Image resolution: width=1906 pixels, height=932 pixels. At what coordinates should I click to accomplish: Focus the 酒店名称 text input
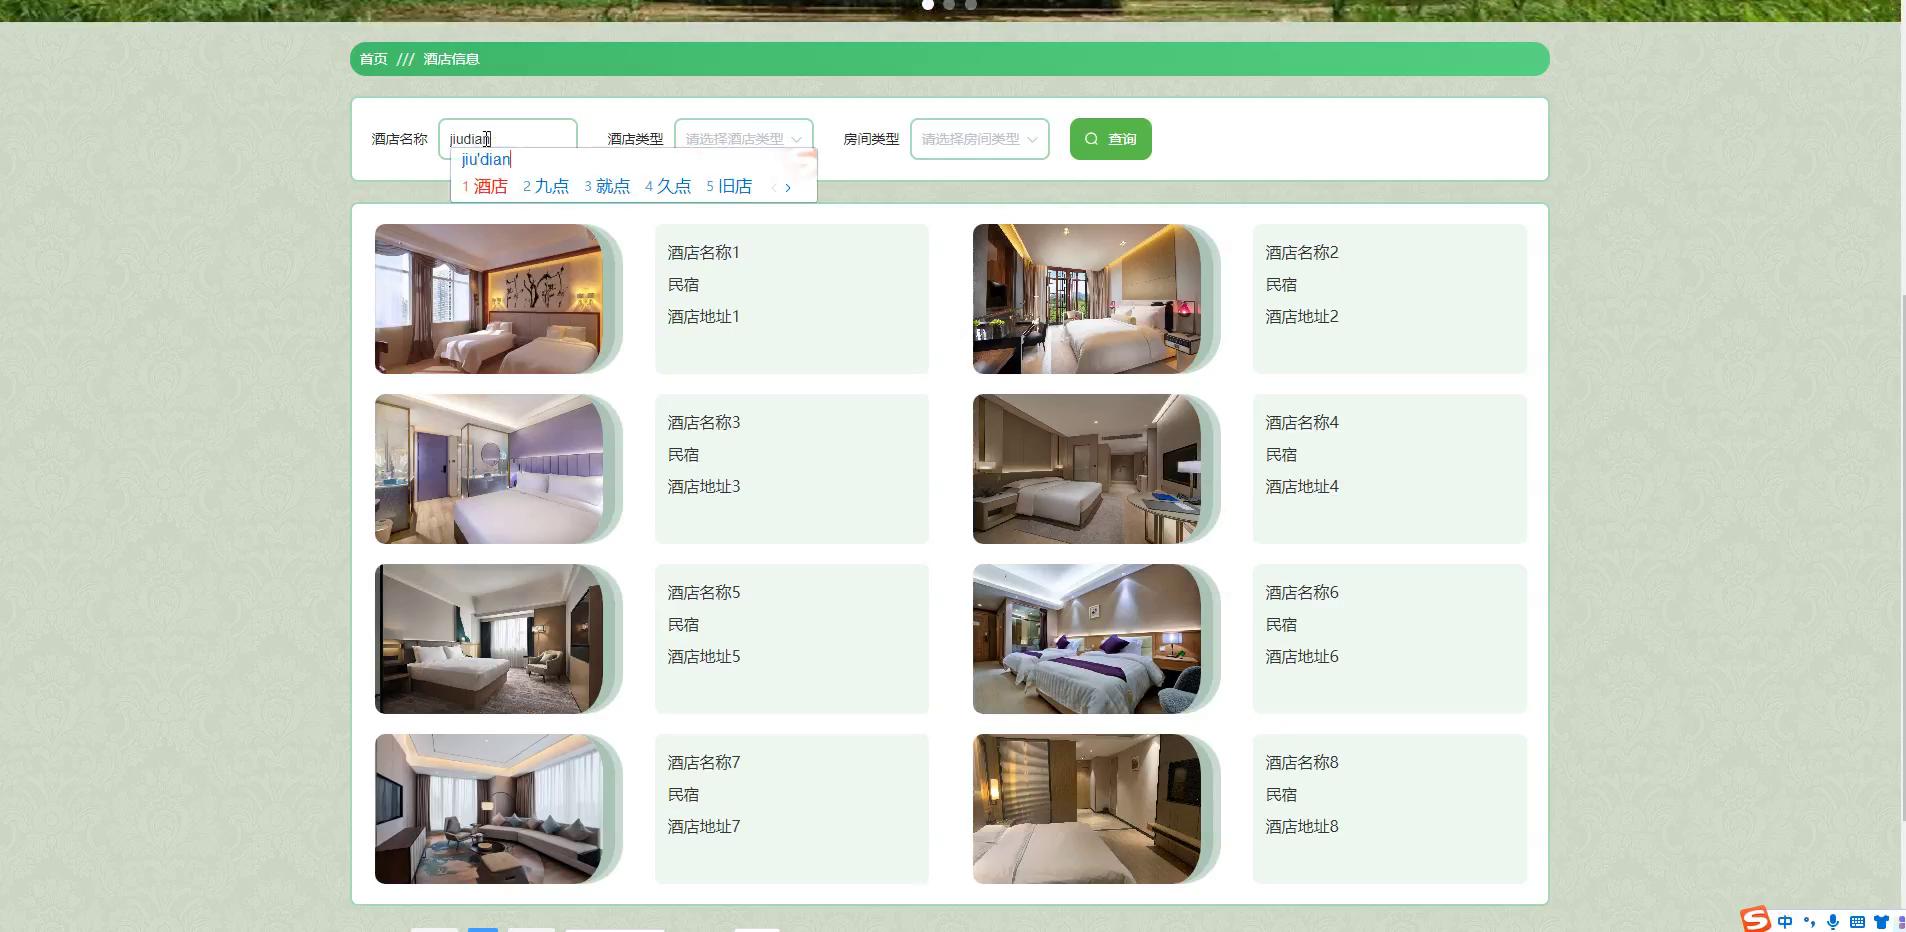tap(508, 139)
